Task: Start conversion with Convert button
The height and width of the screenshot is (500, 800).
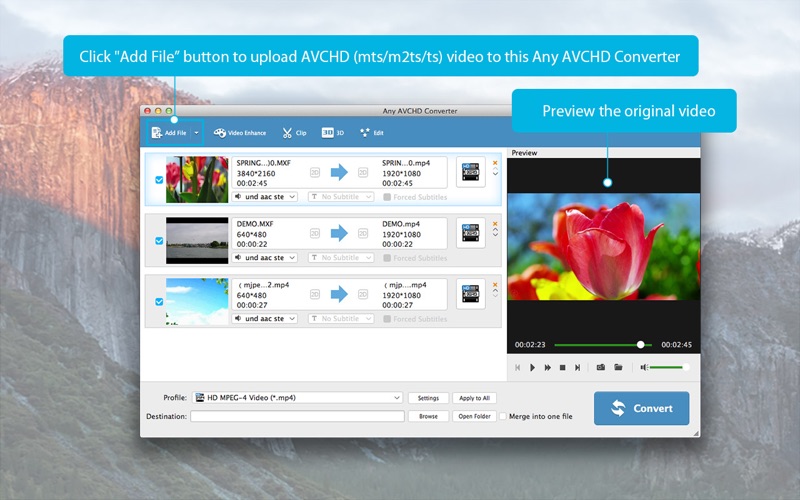Action: coord(641,408)
